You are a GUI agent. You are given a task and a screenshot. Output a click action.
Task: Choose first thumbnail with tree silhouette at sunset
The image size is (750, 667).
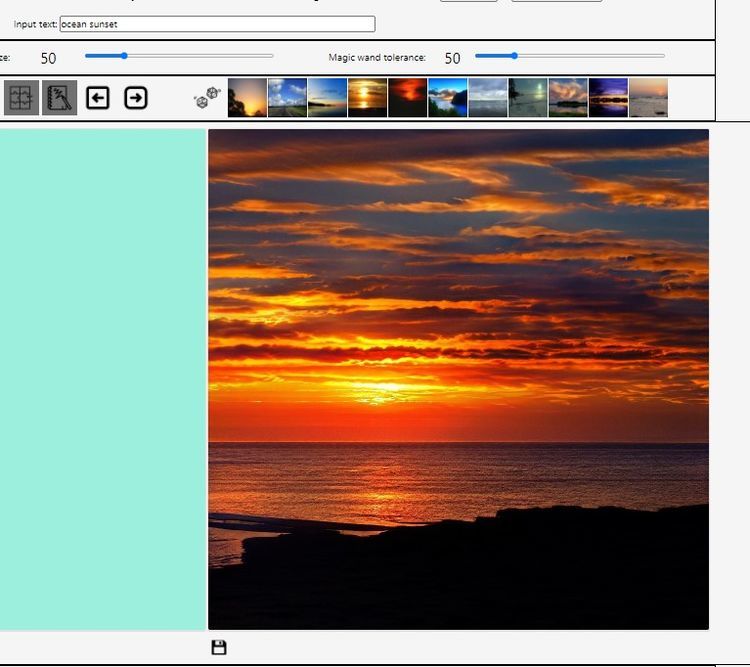pos(247,98)
